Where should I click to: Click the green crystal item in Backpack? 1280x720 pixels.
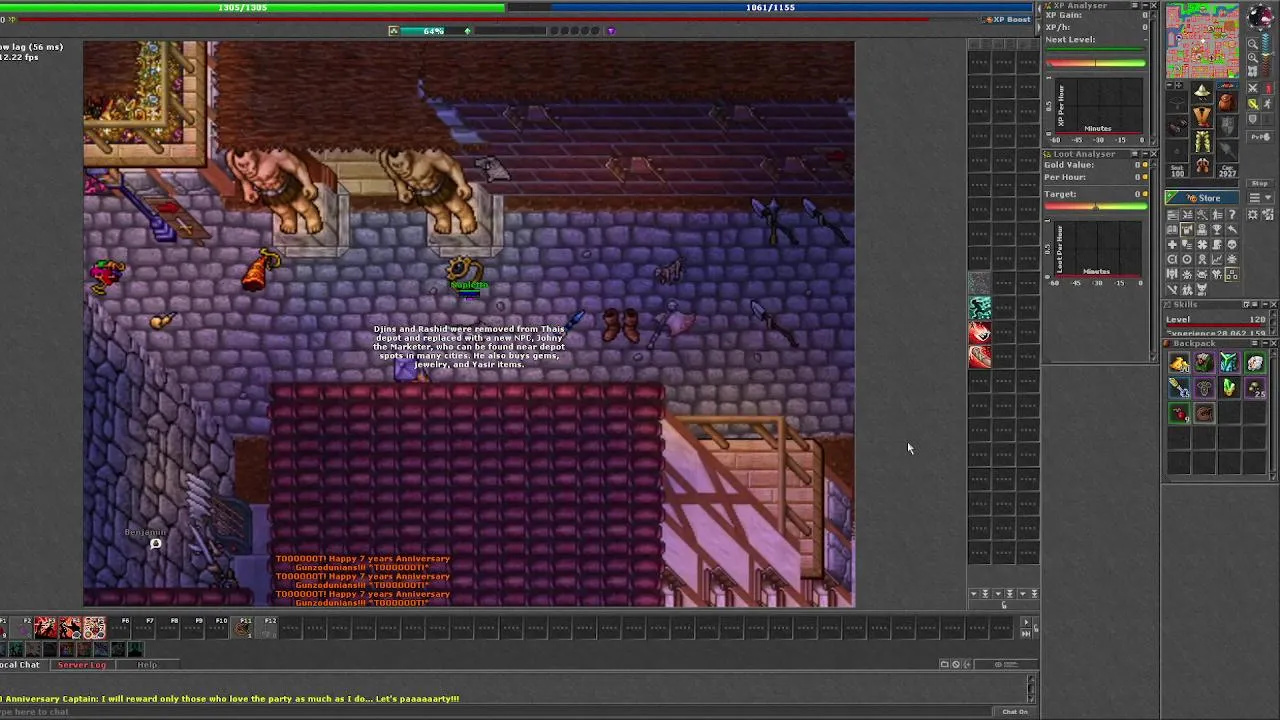1229,388
